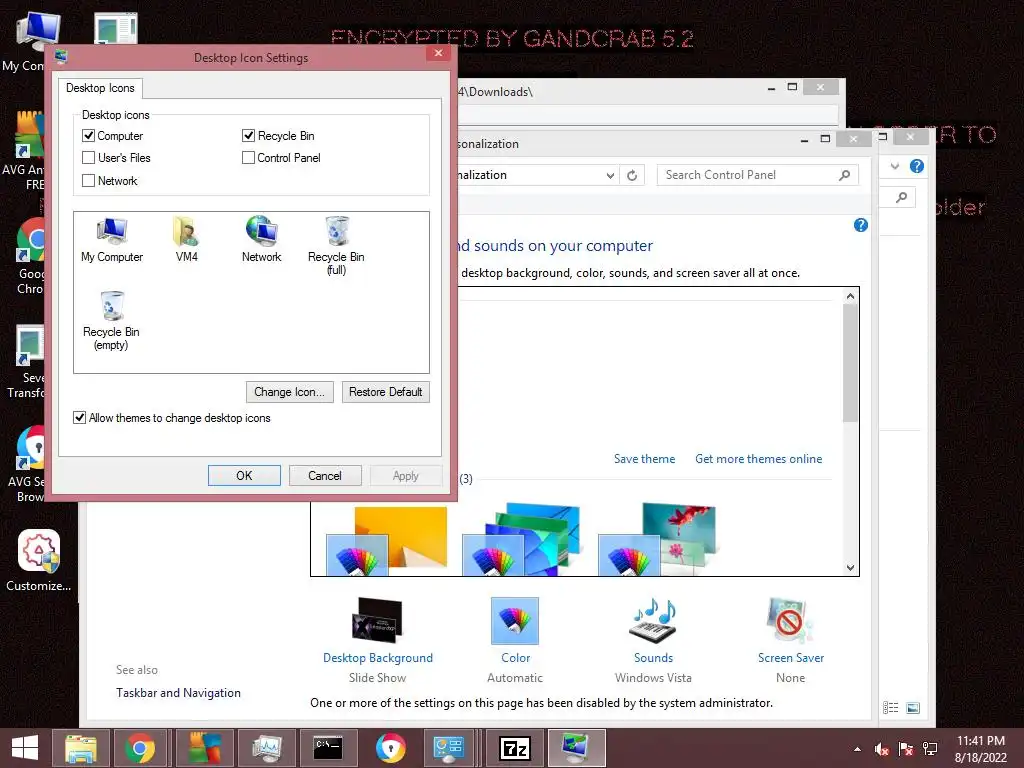Expand the ribbon chevron in the rear window

click(895, 167)
